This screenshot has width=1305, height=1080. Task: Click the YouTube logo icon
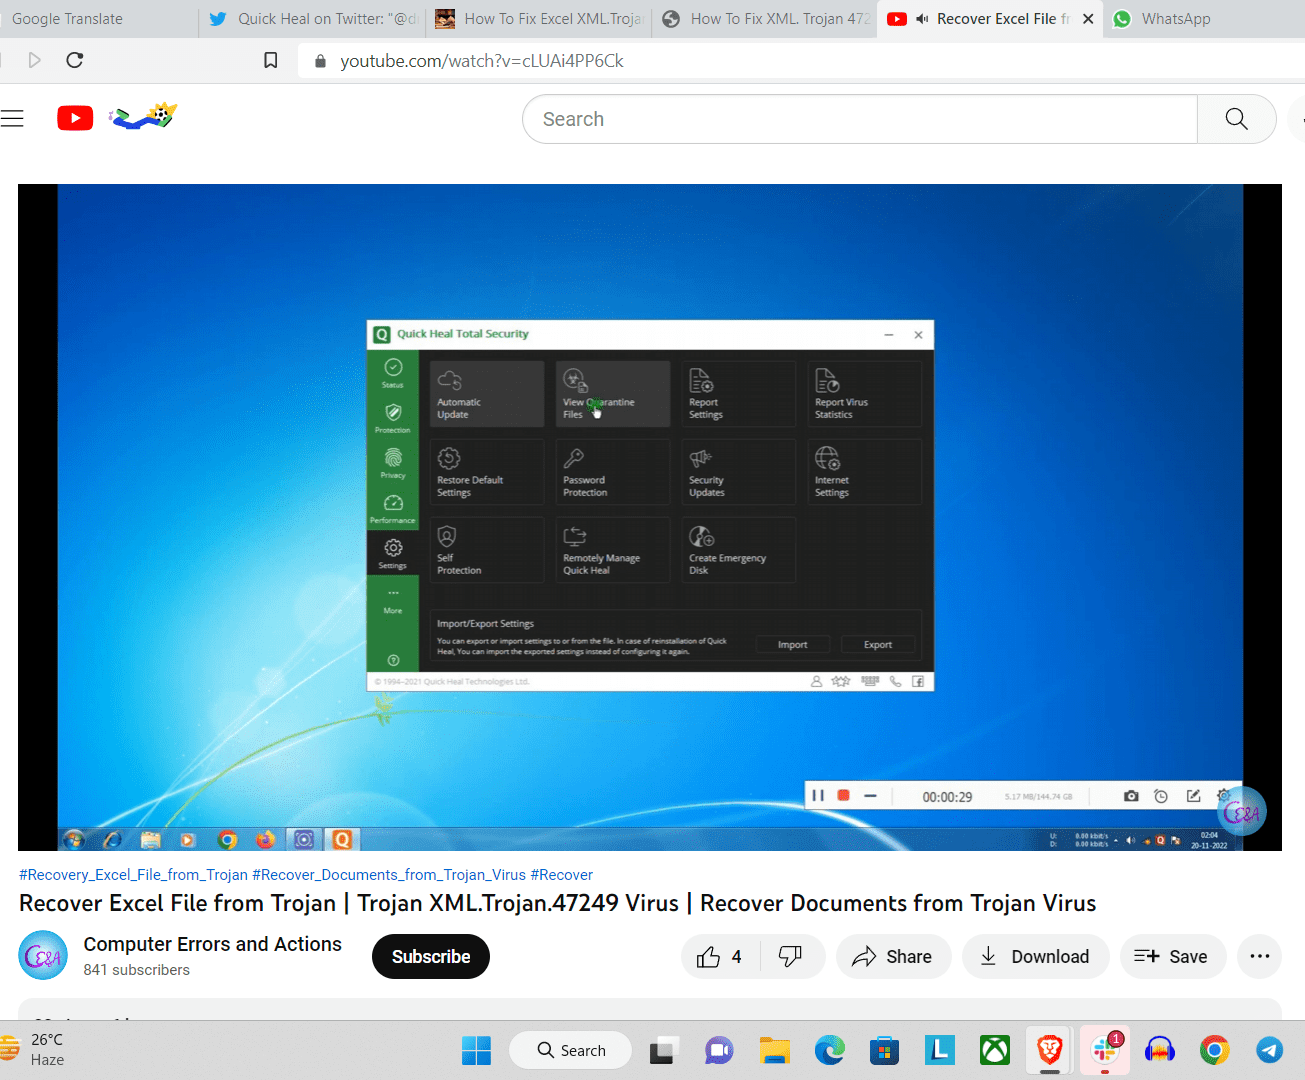(75, 119)
